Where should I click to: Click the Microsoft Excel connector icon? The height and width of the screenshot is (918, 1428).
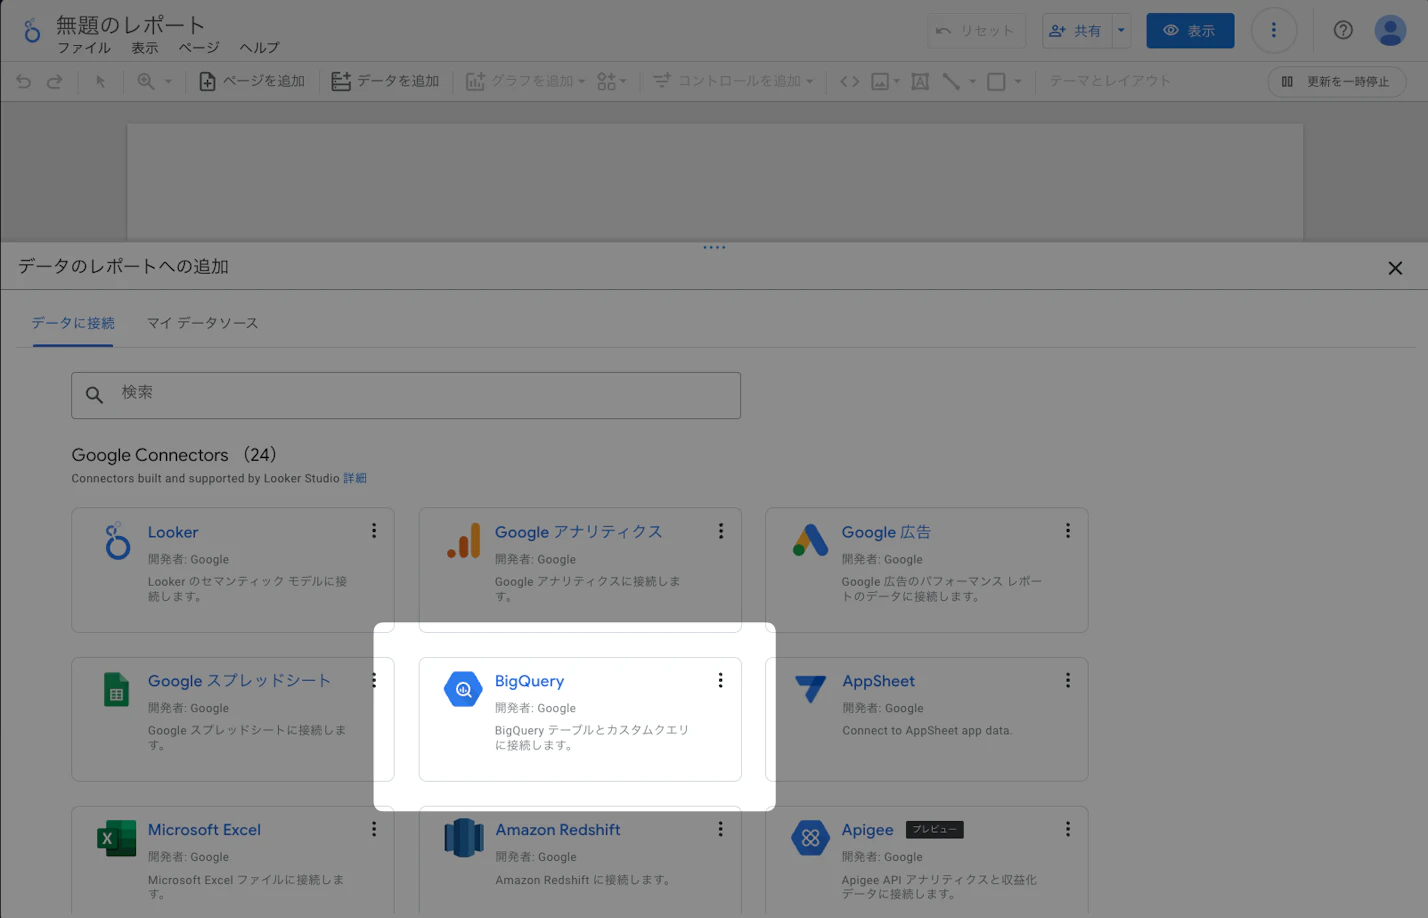(116, 838)
